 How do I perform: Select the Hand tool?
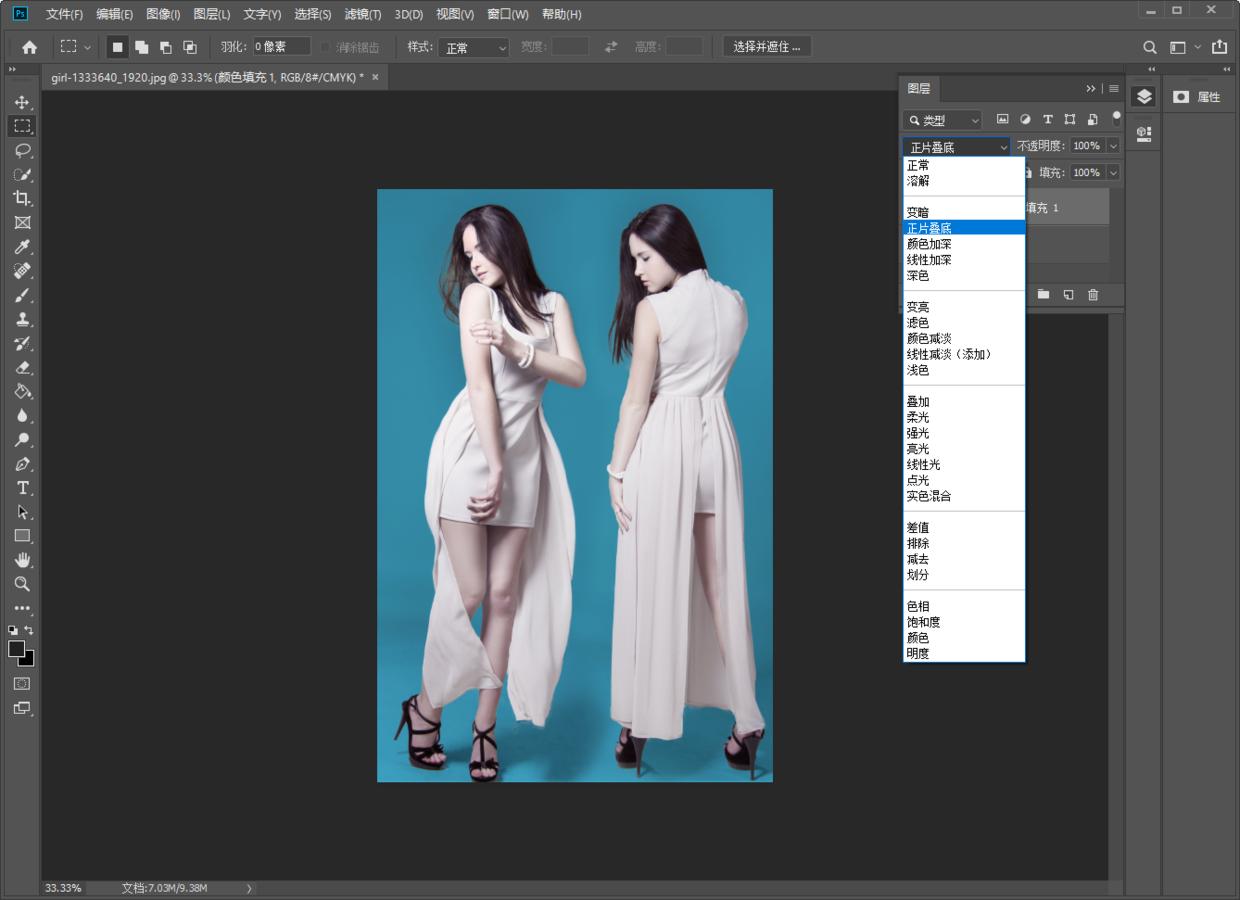pos(22,560)
